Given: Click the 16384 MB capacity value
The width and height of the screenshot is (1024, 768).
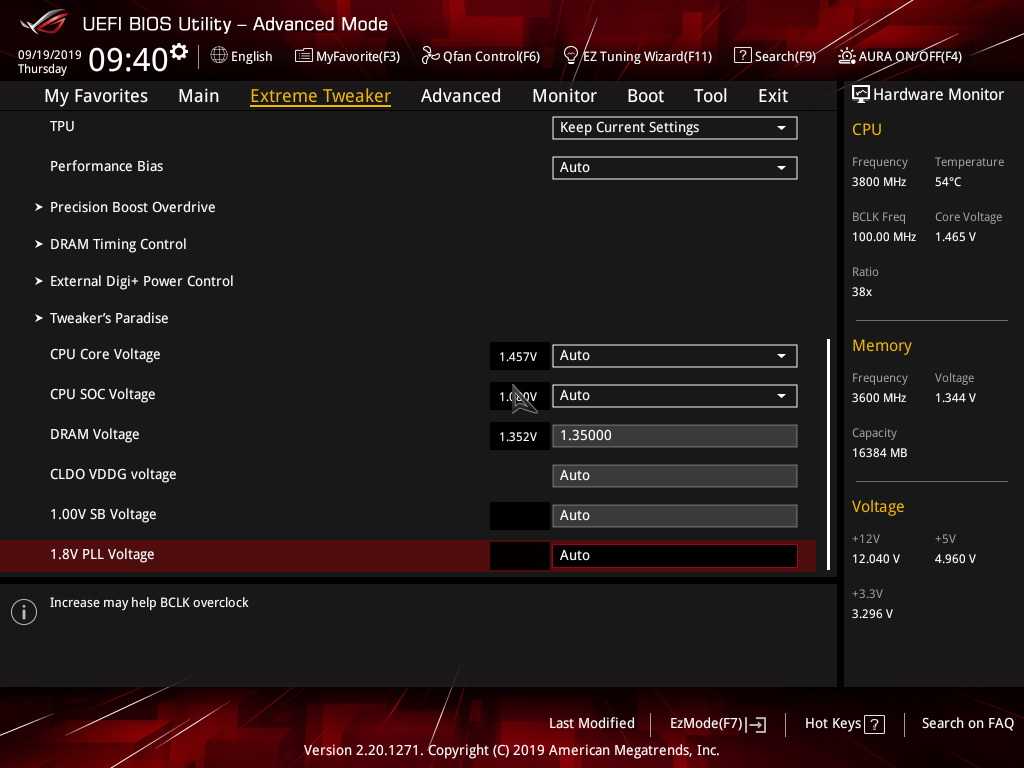Looking at the screenshot, I should point(880,453).
